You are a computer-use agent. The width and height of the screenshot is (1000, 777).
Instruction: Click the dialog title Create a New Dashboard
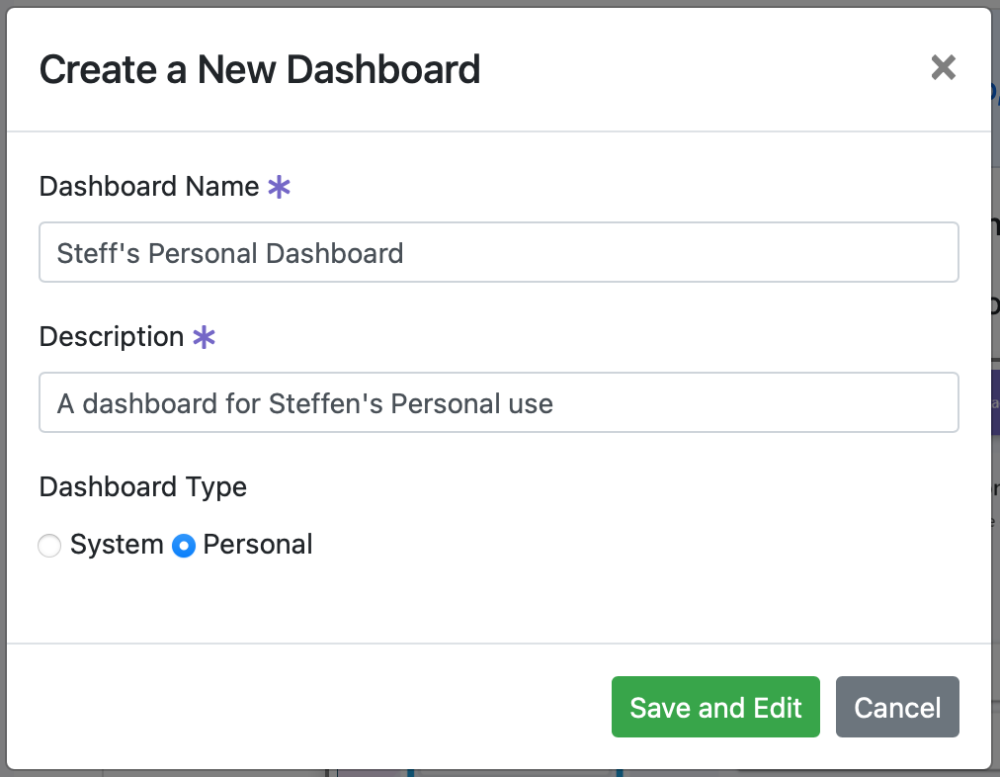pos(260,69)
